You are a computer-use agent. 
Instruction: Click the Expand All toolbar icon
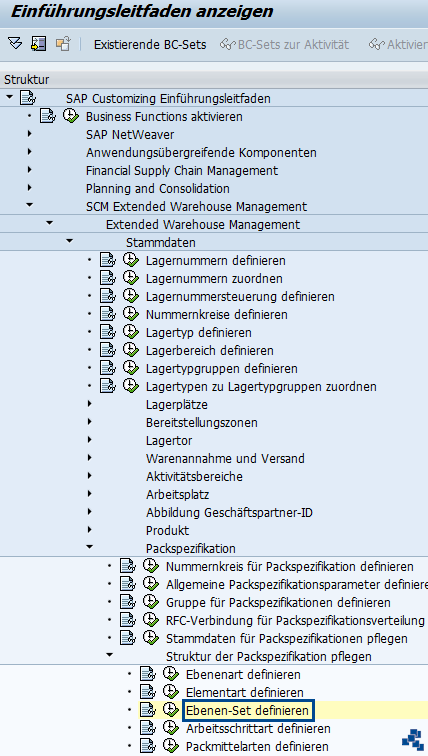(15, 44)
